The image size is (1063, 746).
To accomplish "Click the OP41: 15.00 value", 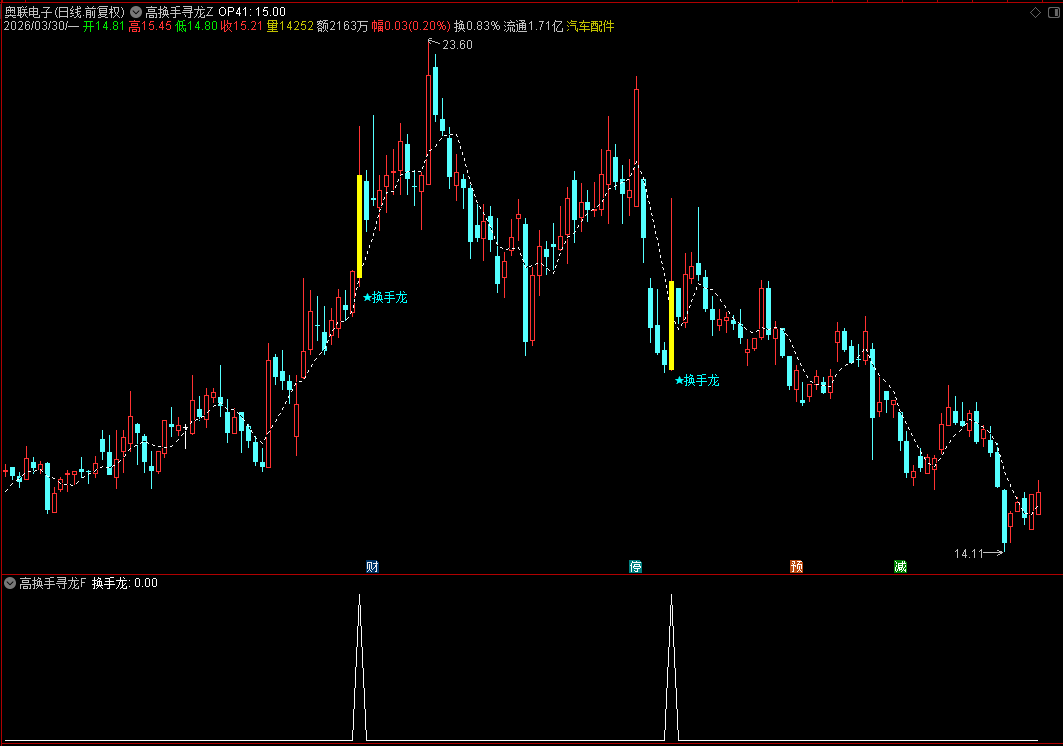I will pyautogui.click(x=252, y=12).
